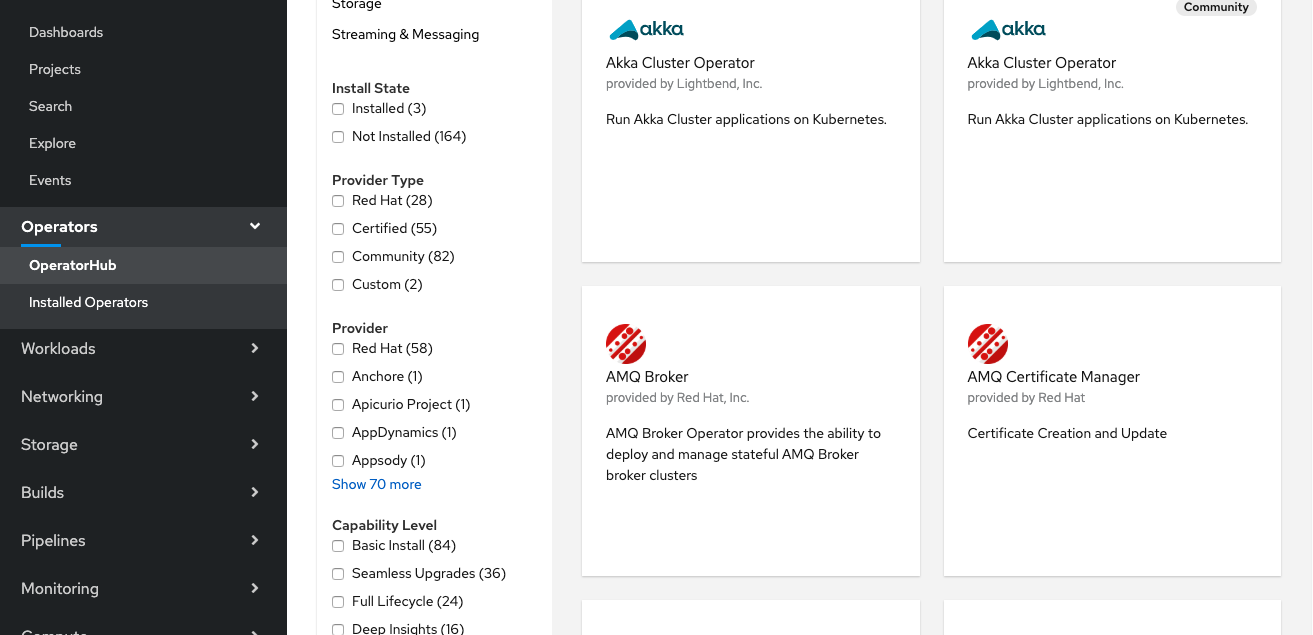Open Dashboards in the sidebar
This screenshot has width=1313, height=635.
(66, 32)
